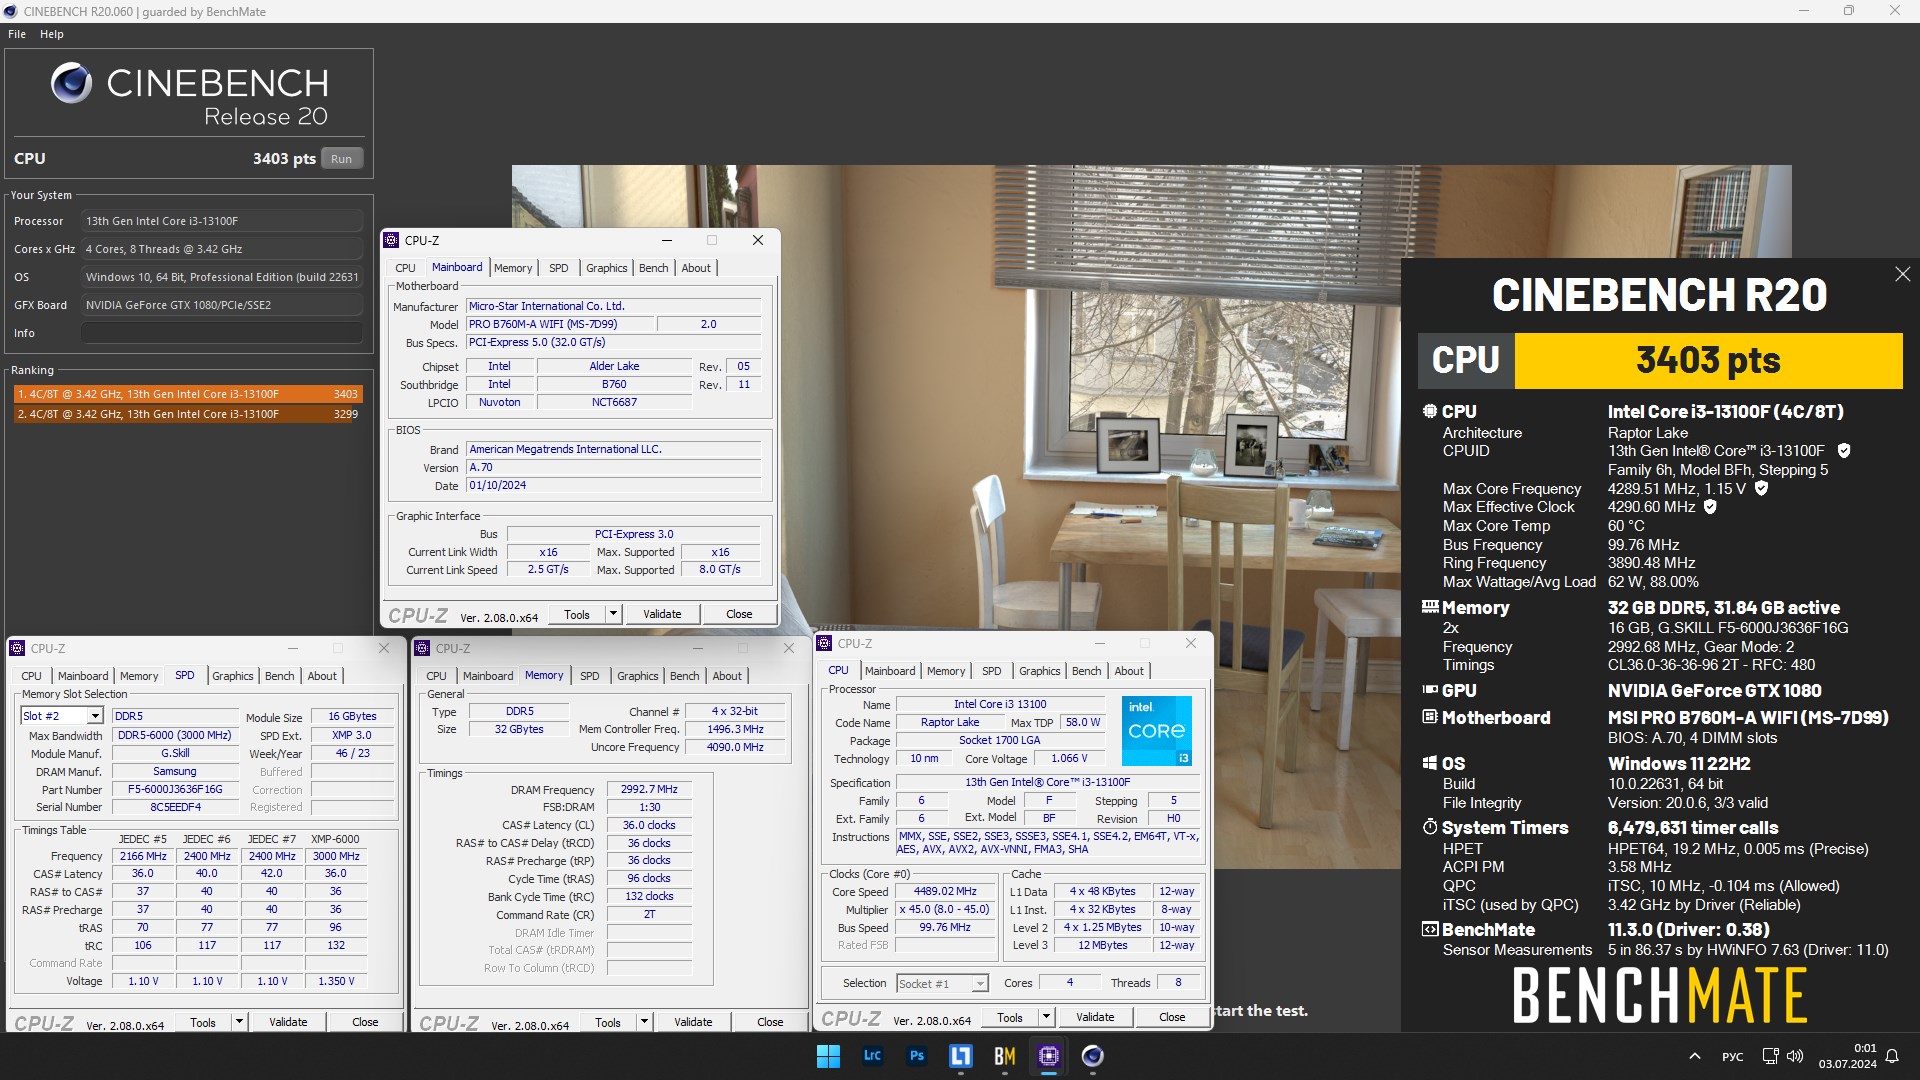Open Tools dropdown arrow in Mainboard window
The width and height of the screenshot is (1920, 1080).
coord(613,614)
